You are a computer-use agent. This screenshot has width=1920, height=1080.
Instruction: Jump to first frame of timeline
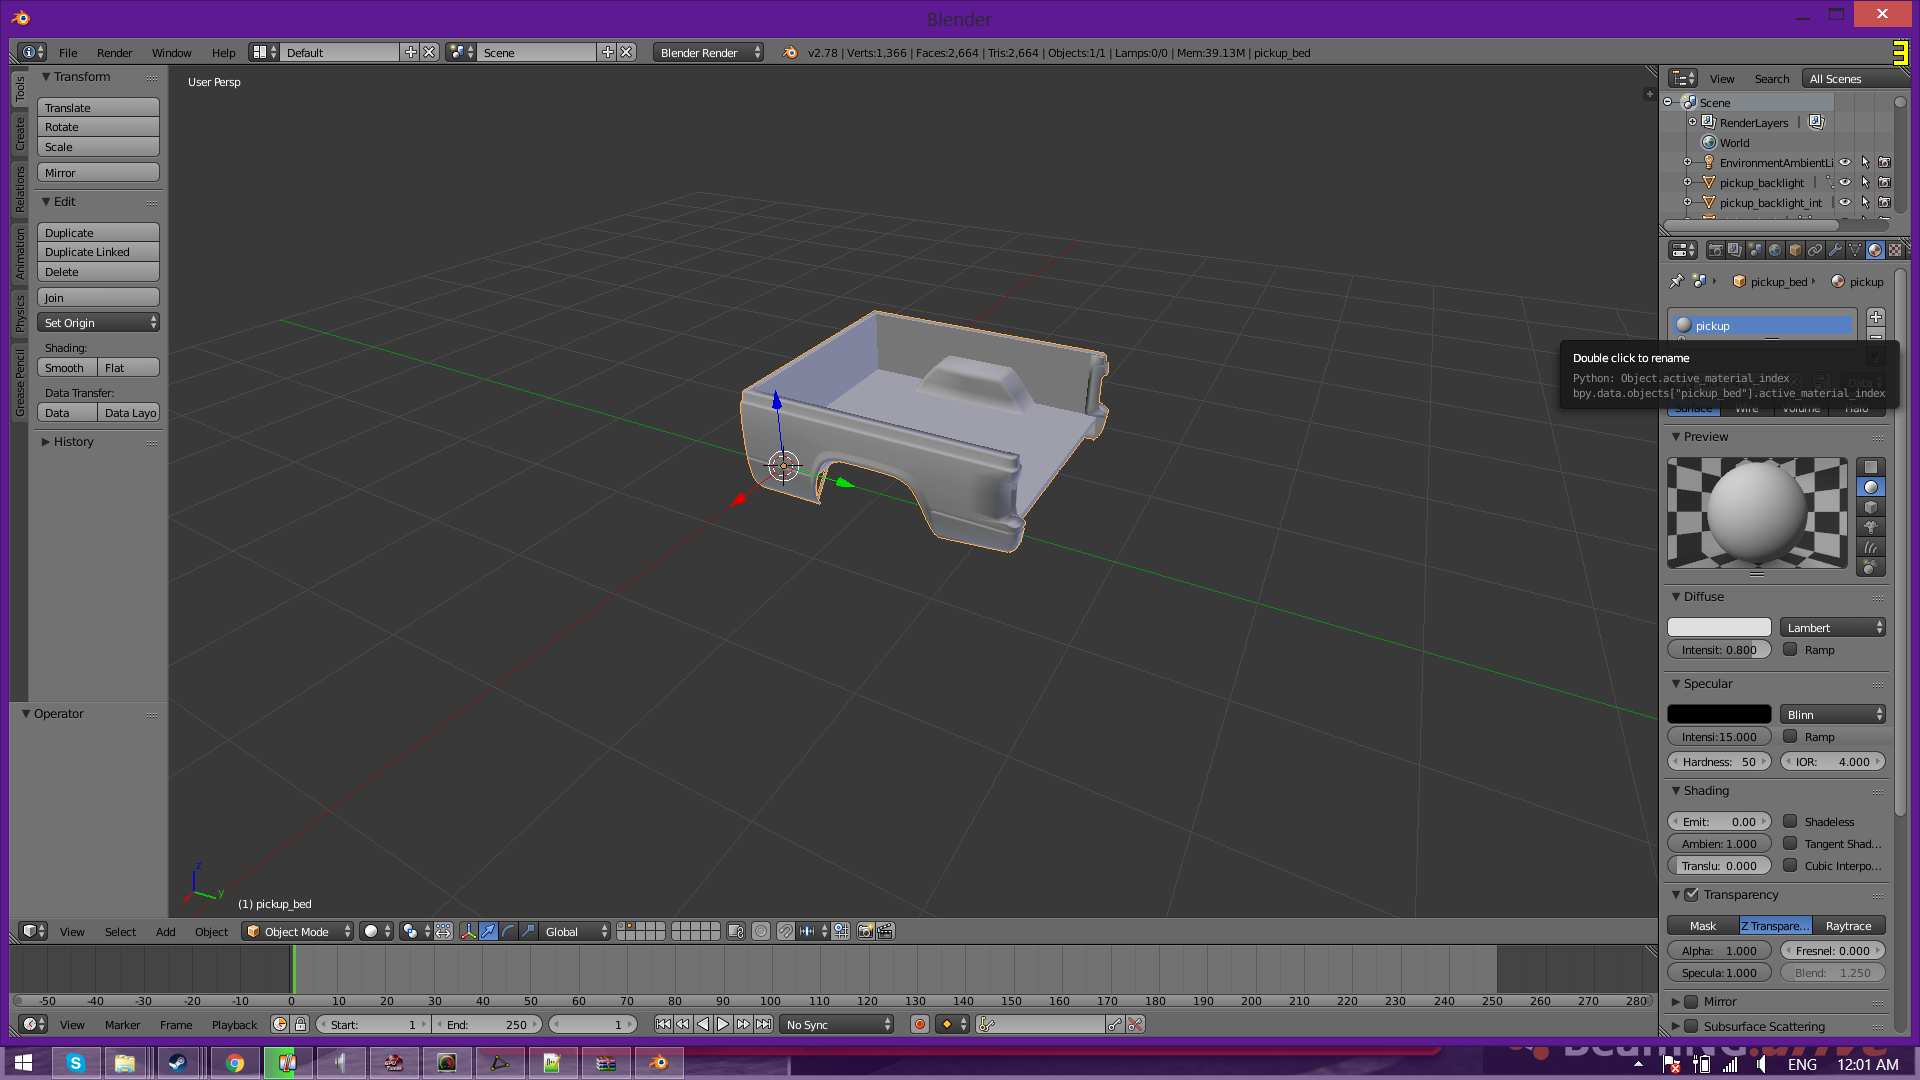click(x=663, y=1024)
